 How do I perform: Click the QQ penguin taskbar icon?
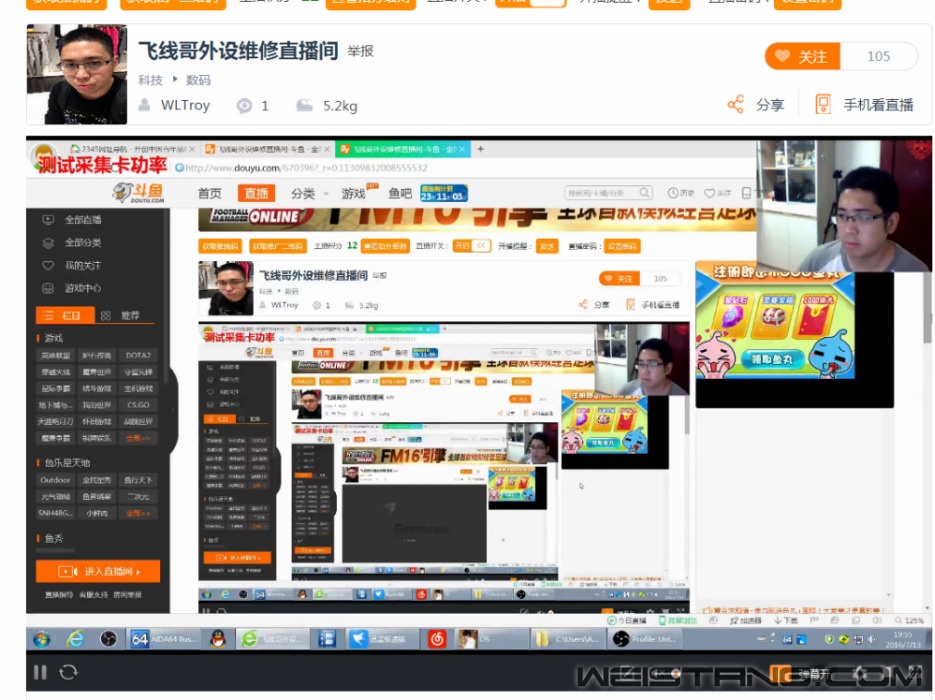coord(217,639)
